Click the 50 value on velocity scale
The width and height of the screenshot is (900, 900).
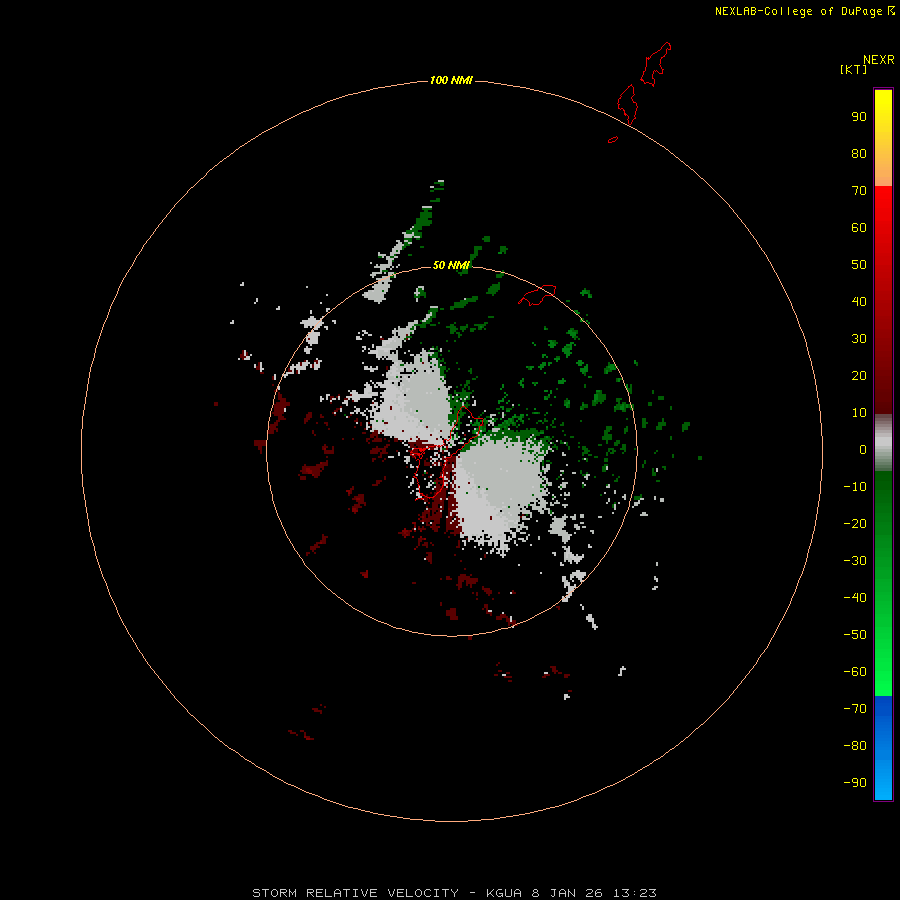click(859, 265)
